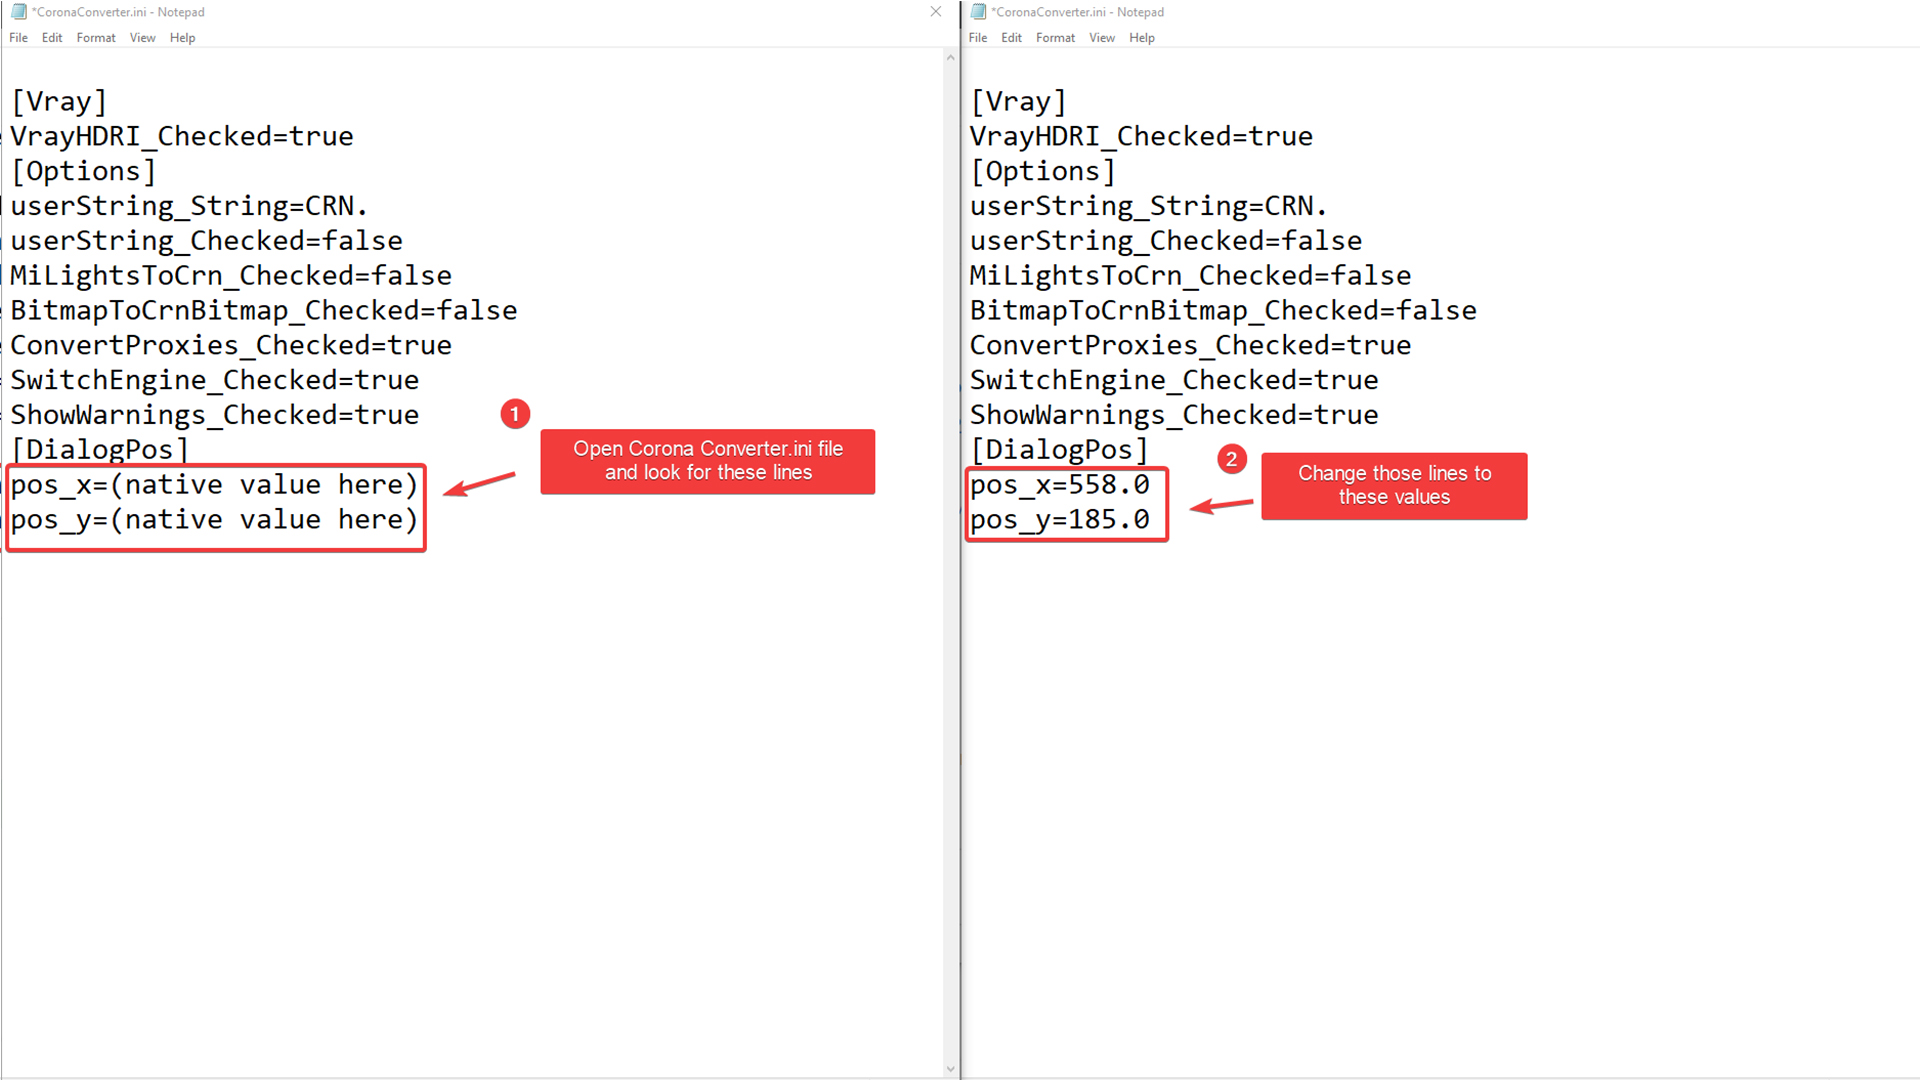Open Help menu in left Notepad window
1920x1080 pixels.
(x=182, y=38)
